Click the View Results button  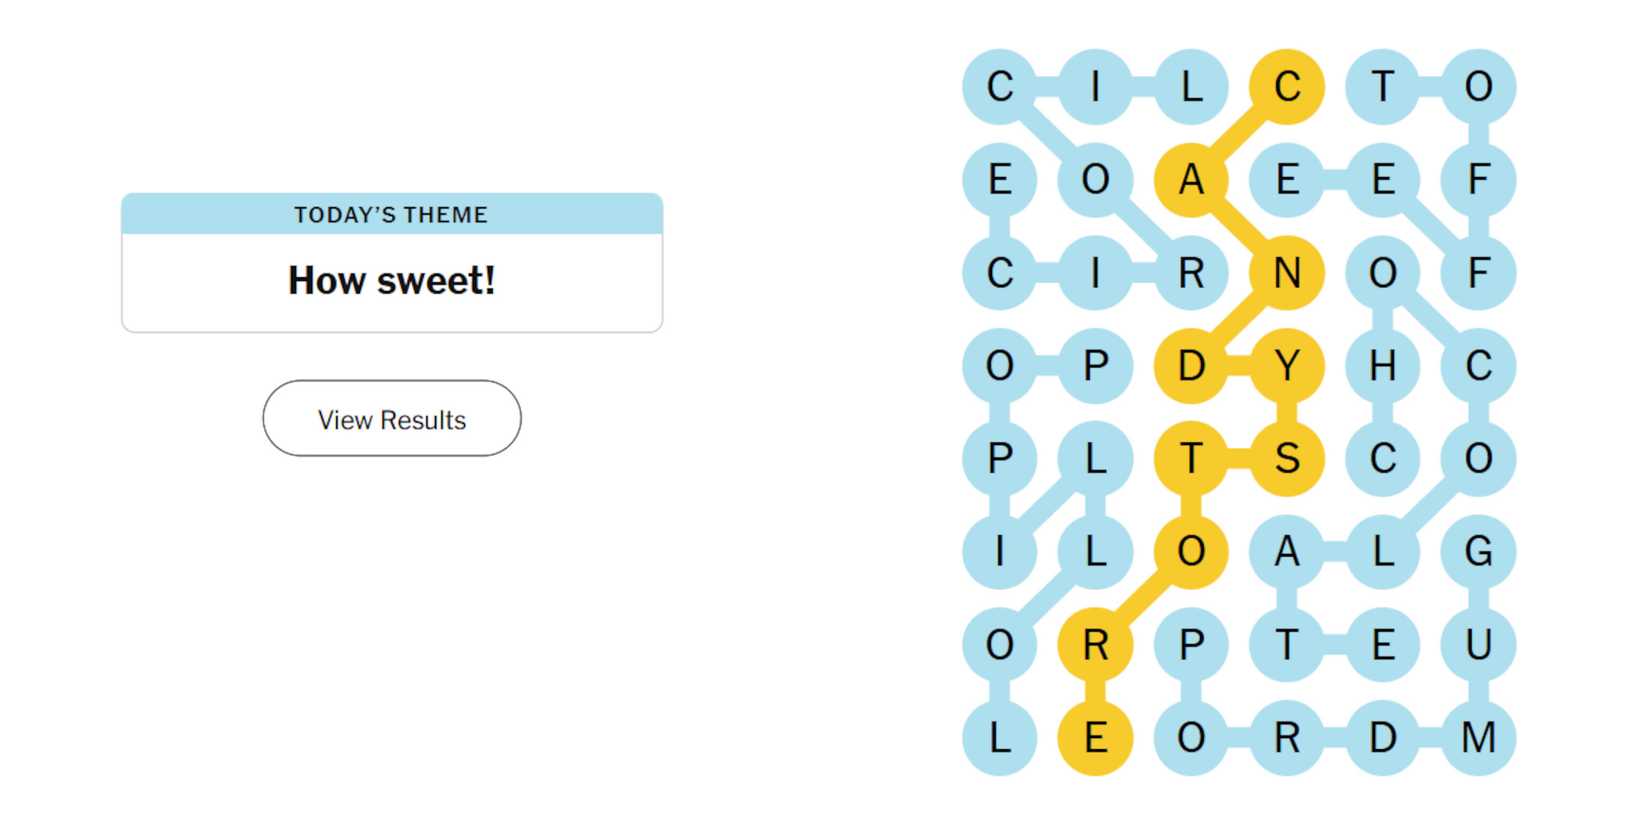tap(391, 419)
